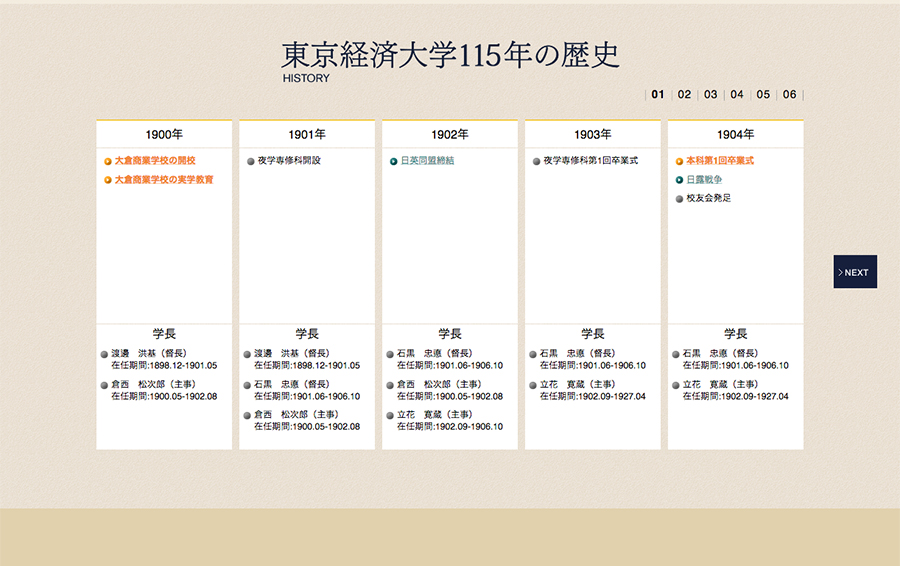Click the bullet beside 石黒 忠悳 in 1904 column
The image size is (900, 566).
[x=676, y=355]
